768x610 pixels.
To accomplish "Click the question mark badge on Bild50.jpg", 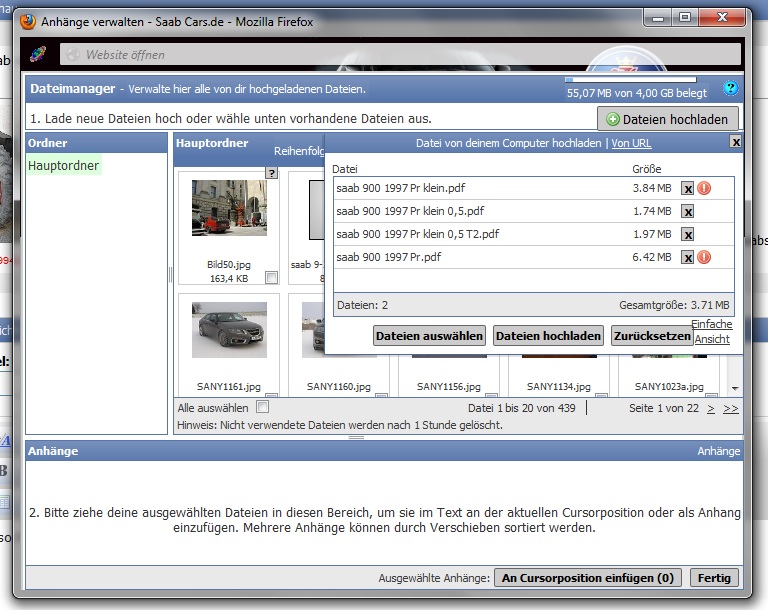I will tap(271, 173).
